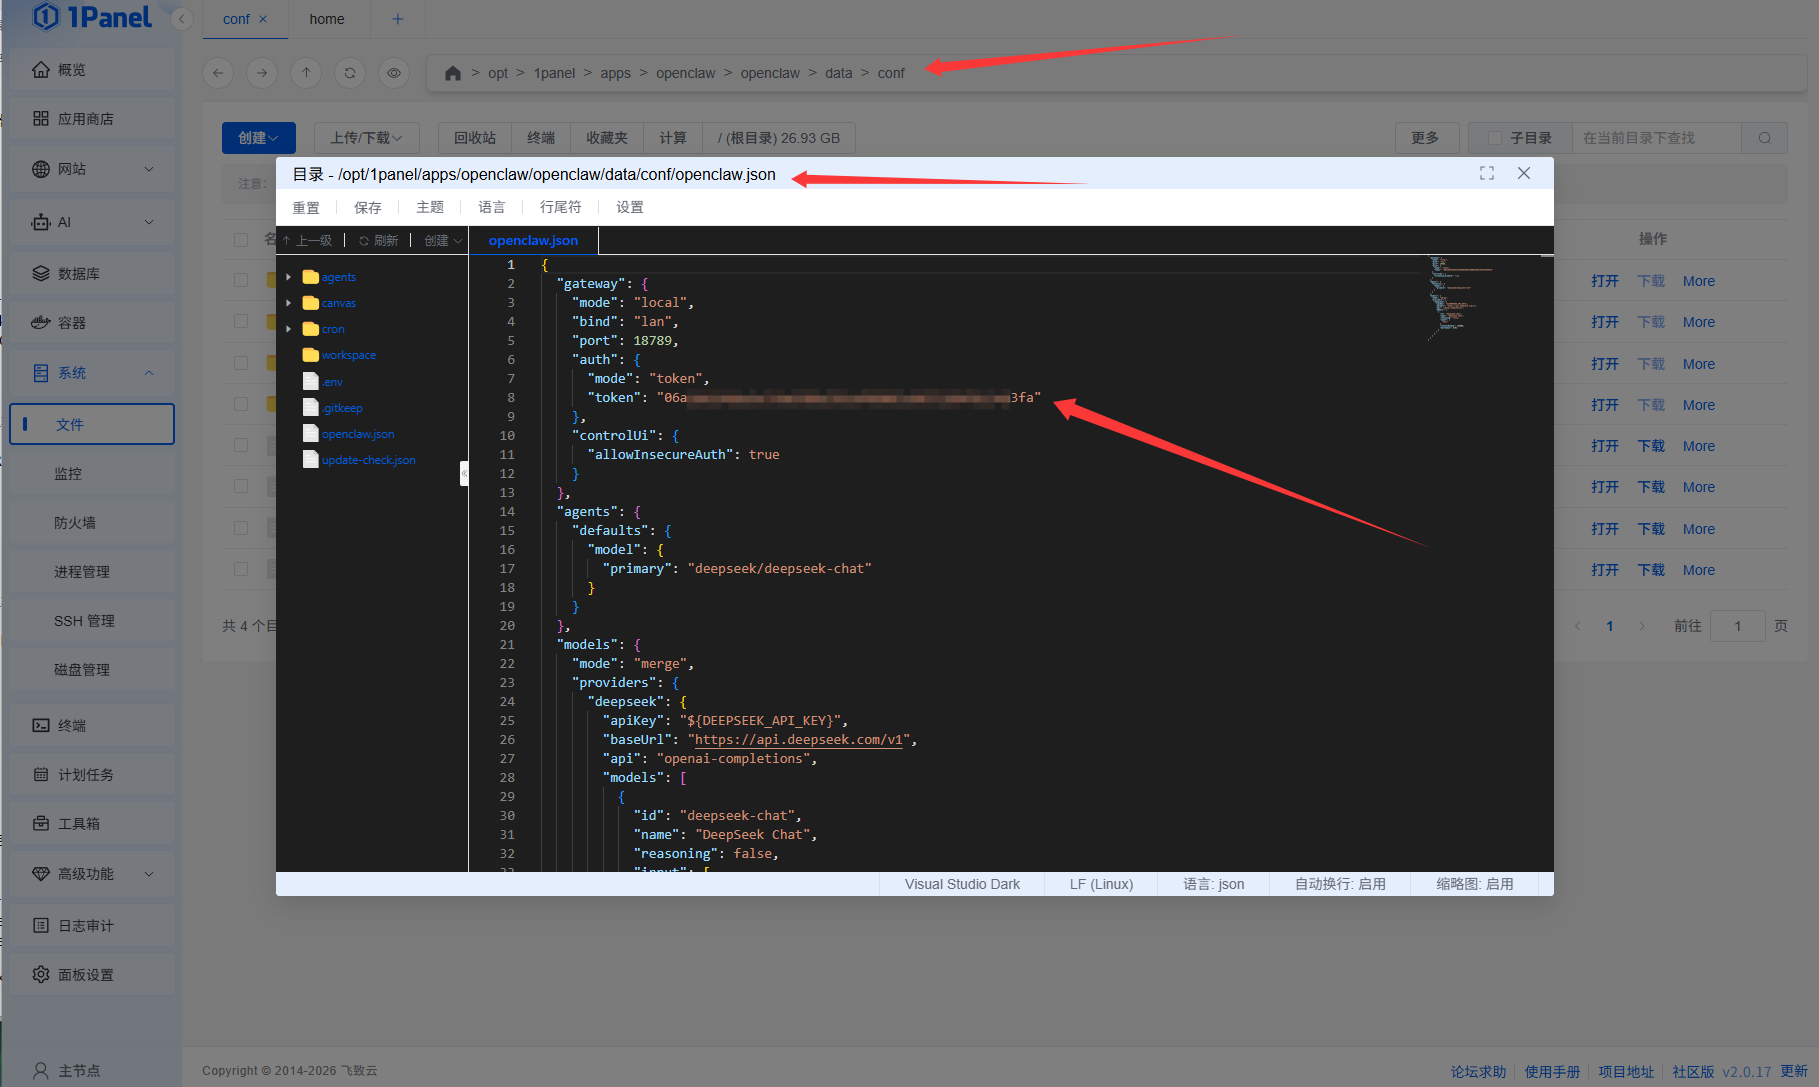
Task: Open the 创建 create dropdown button
Action: (258, 138)
